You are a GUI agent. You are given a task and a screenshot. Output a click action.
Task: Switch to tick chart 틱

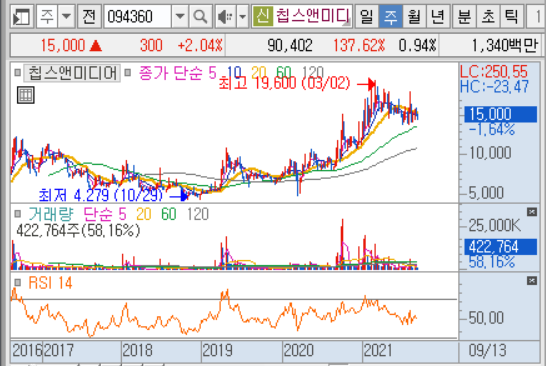point(512,16)
